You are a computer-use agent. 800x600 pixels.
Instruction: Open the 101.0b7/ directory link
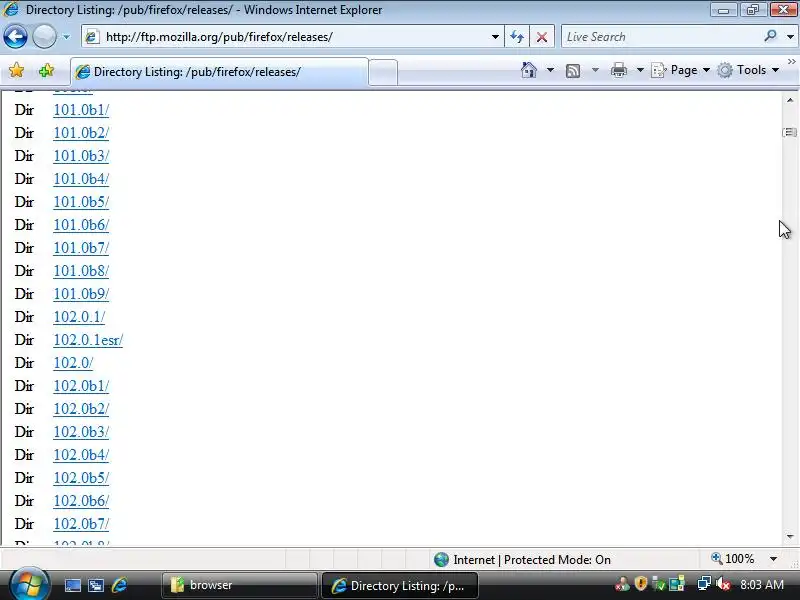tap(81, 248)
